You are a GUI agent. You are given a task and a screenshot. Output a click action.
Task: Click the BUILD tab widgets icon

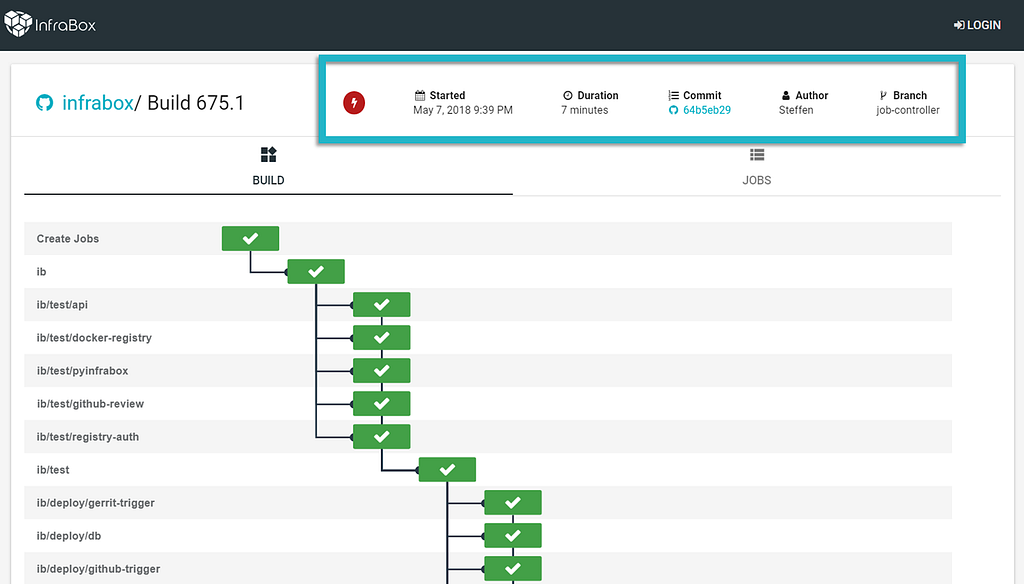pos(268,154)
